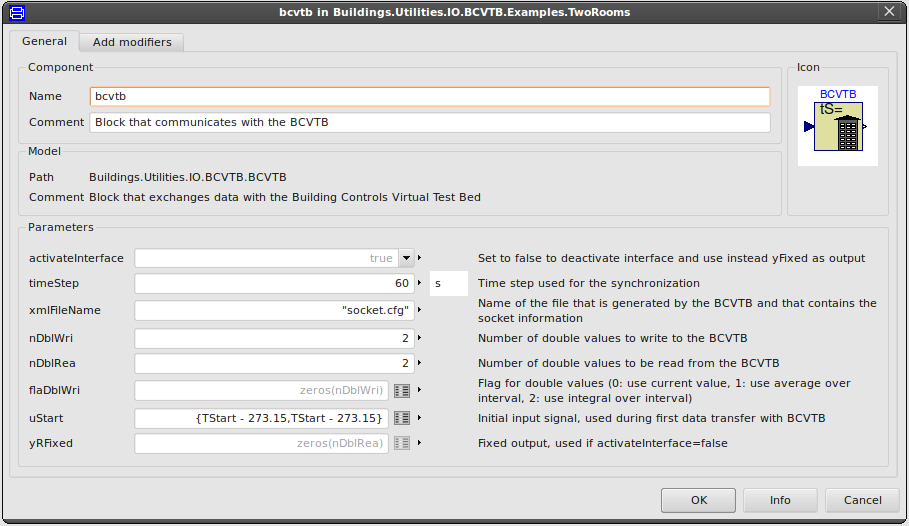Image resolution: width=909 pixels, height=526 pixels.
Task: Open the uStart array editor icon
Action: pos(401,416)
